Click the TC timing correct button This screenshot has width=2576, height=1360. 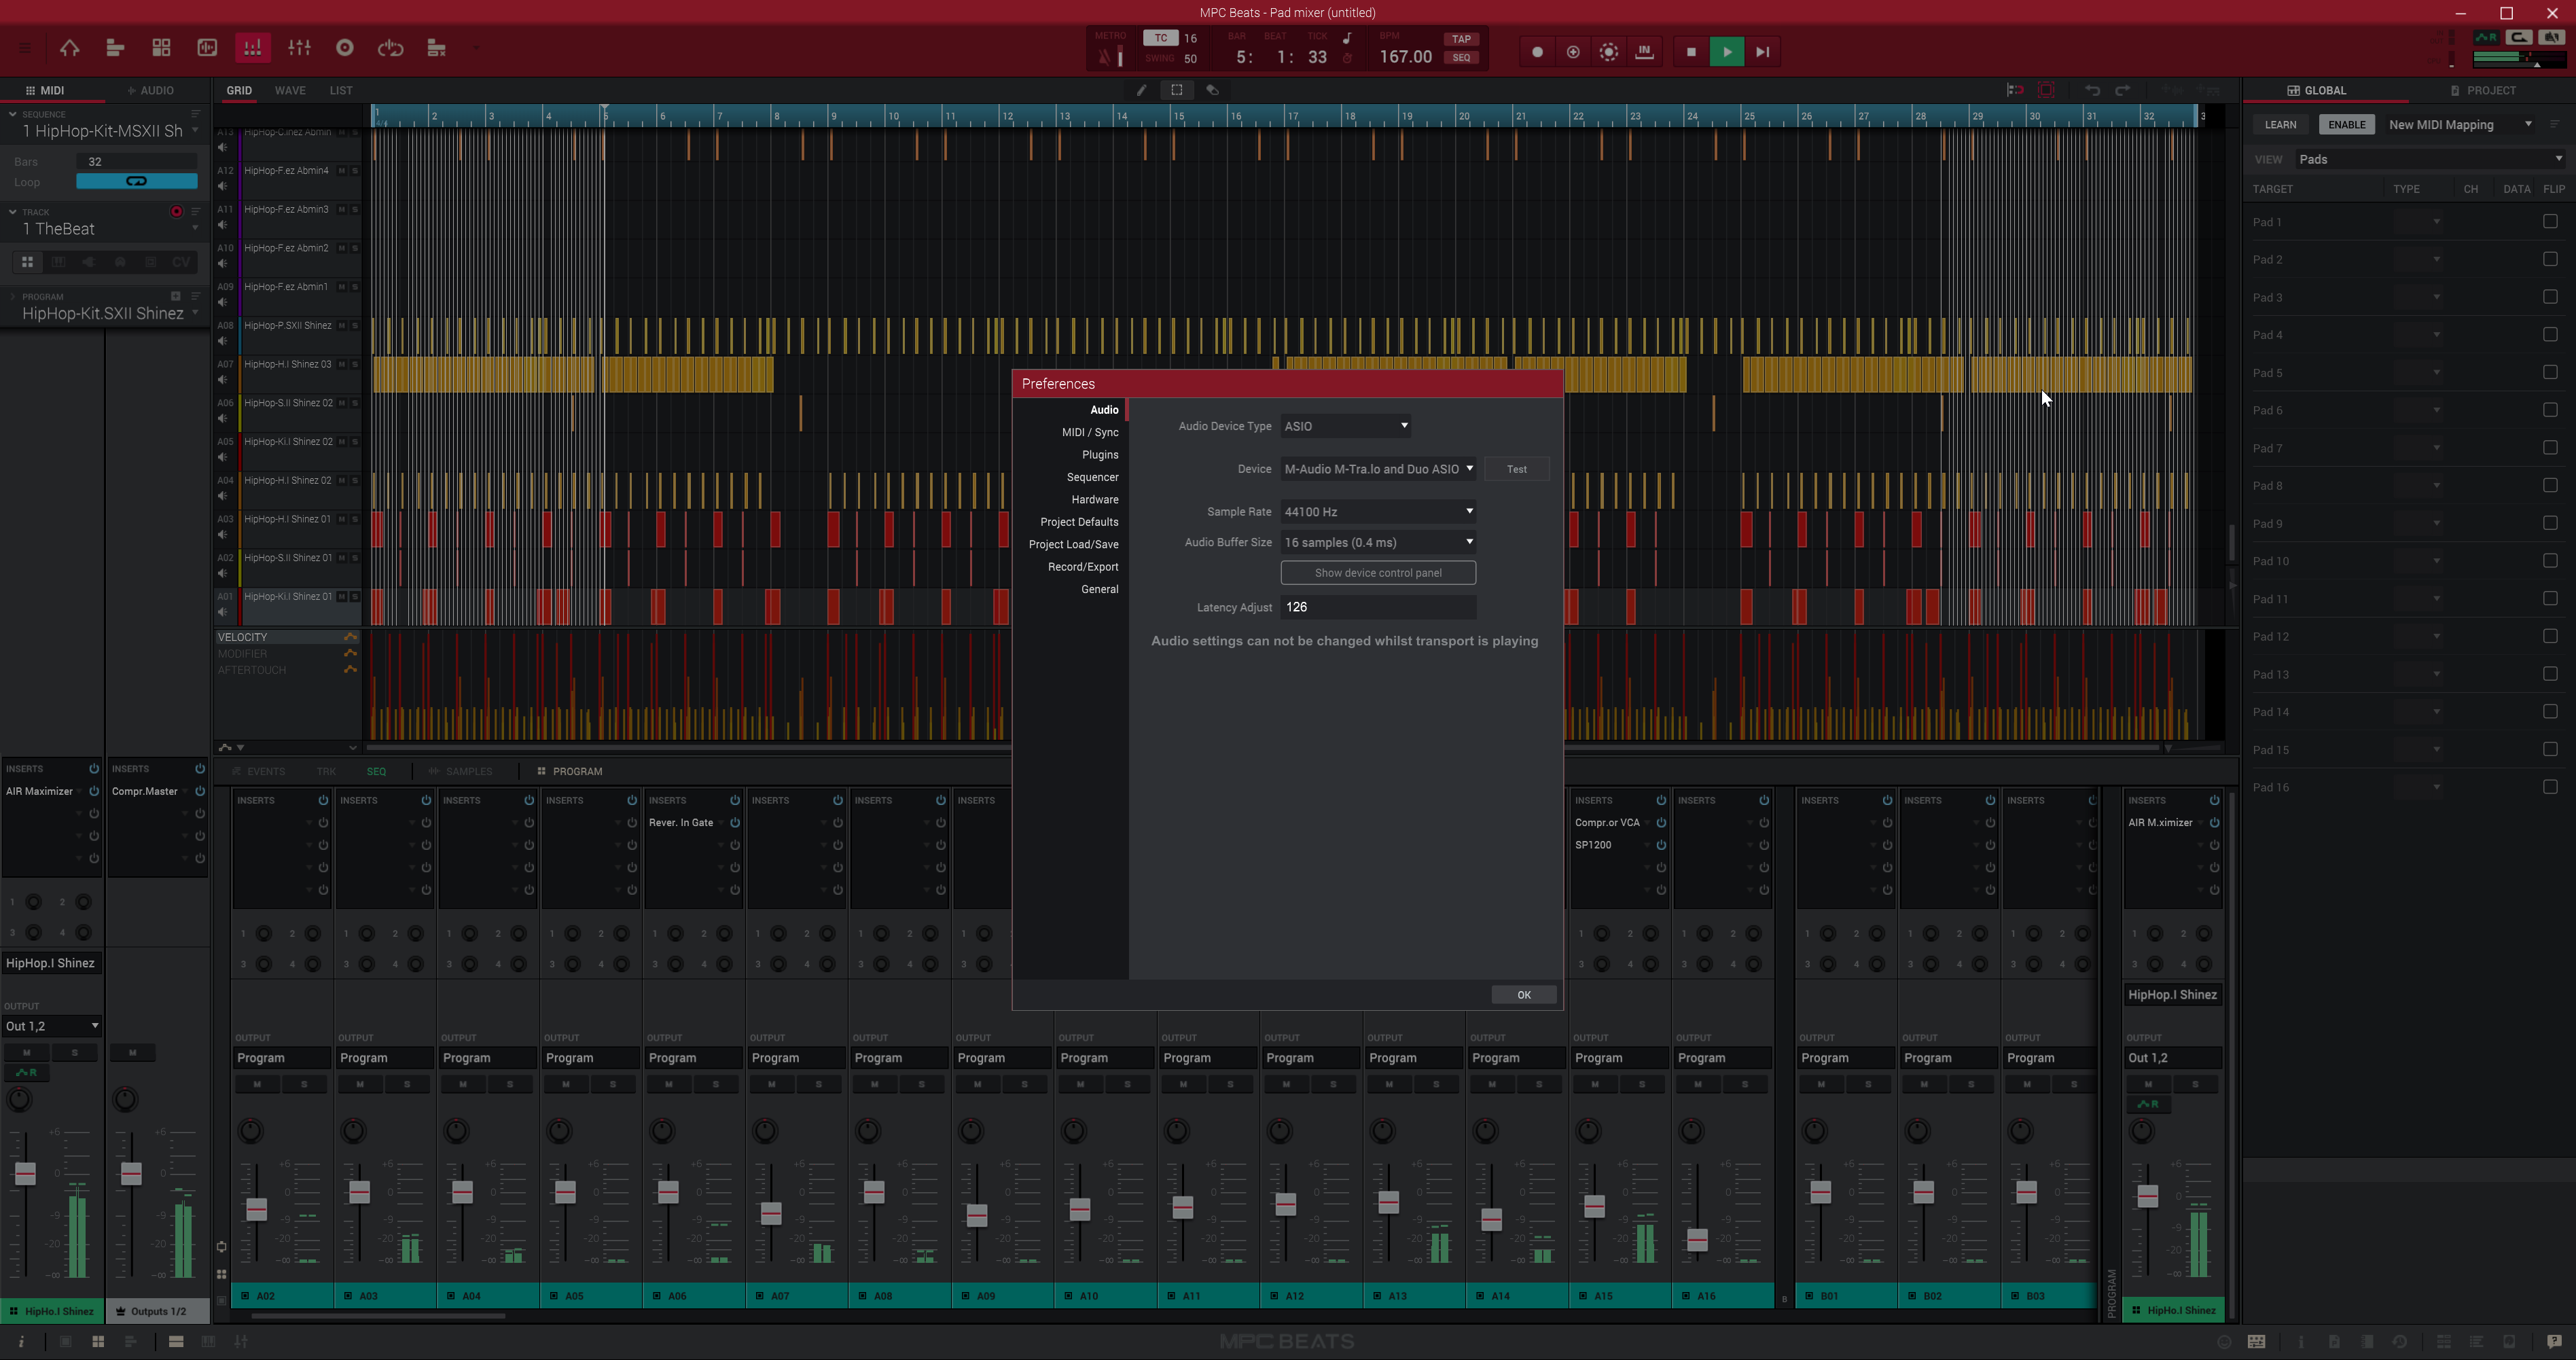(1161, 38)
